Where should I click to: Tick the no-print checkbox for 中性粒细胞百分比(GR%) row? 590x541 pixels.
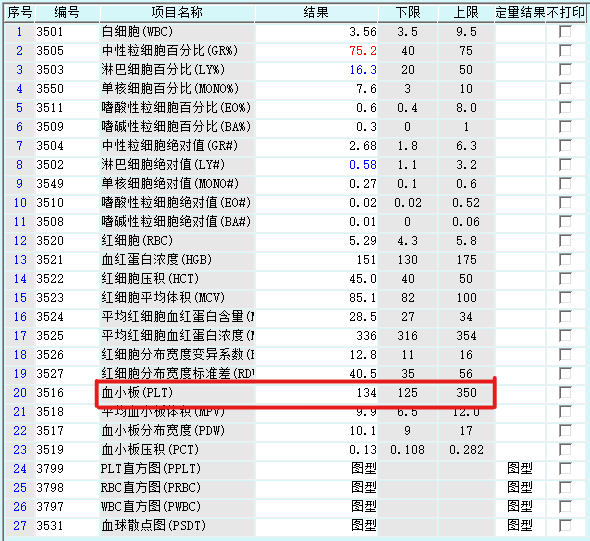click(x=565, y=50)
